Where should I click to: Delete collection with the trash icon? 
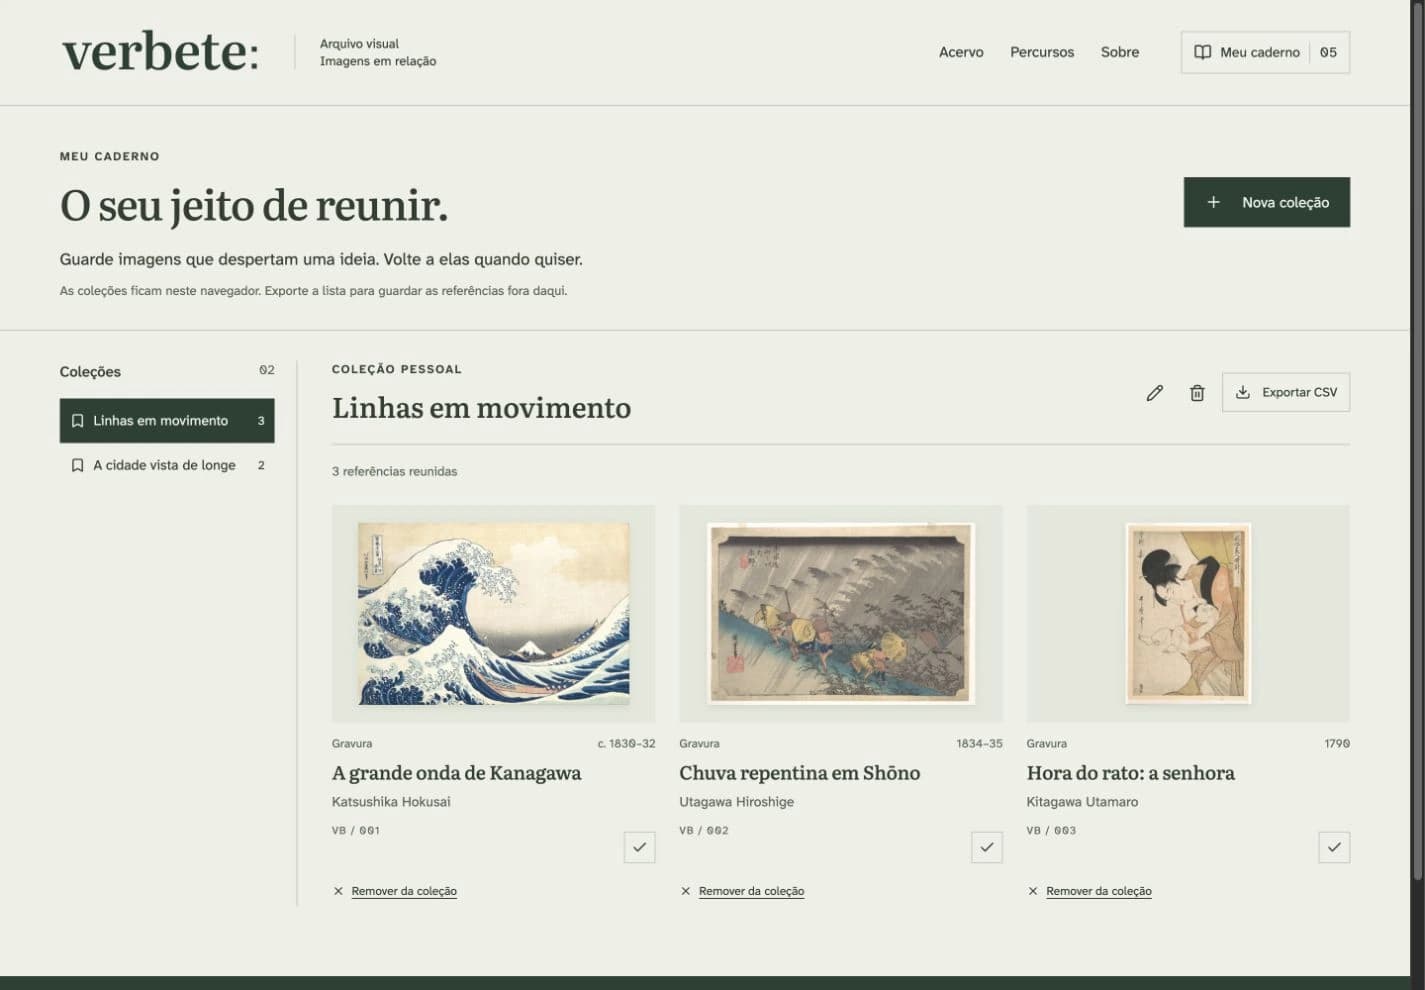coord(1197,393)
